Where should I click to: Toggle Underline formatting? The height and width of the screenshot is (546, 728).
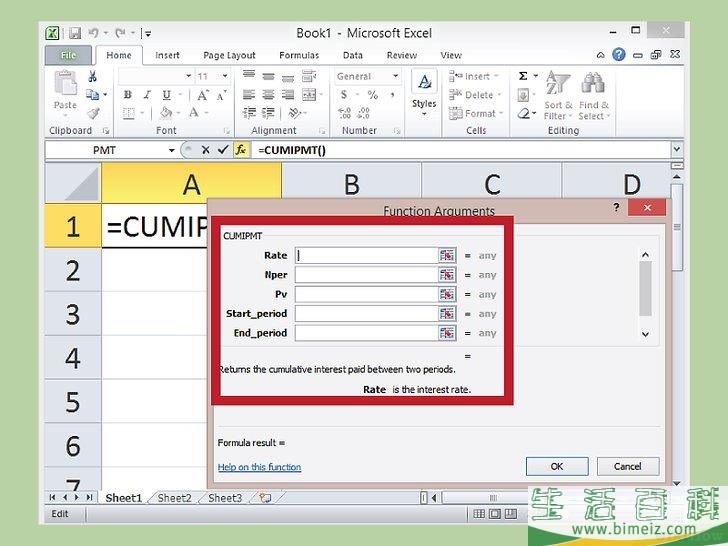coord(166,95)
